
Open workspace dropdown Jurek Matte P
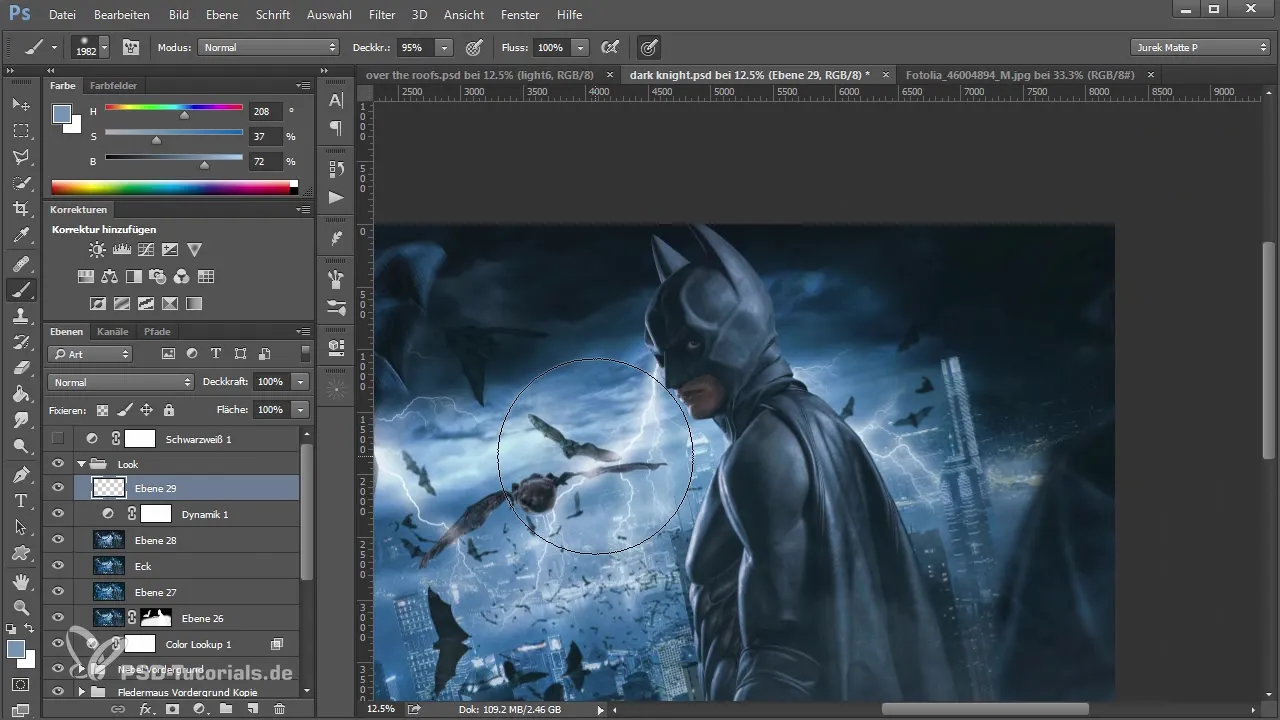1200,47
